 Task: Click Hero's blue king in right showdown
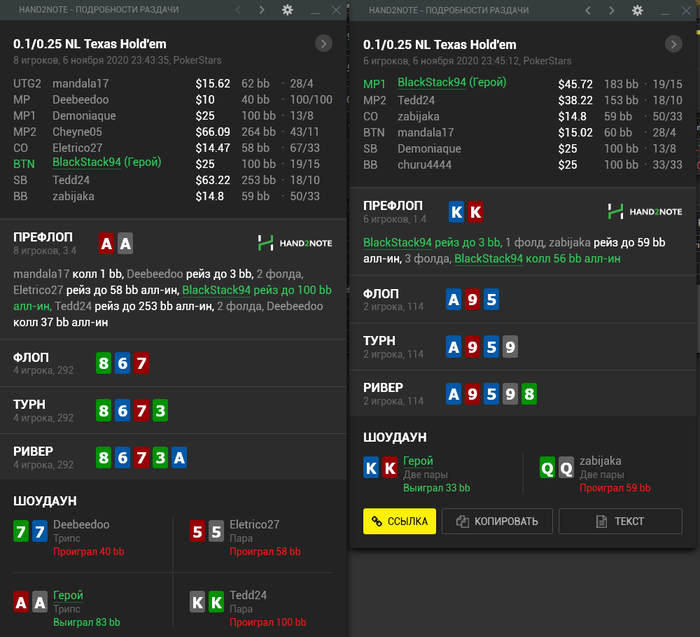point(371,468)
